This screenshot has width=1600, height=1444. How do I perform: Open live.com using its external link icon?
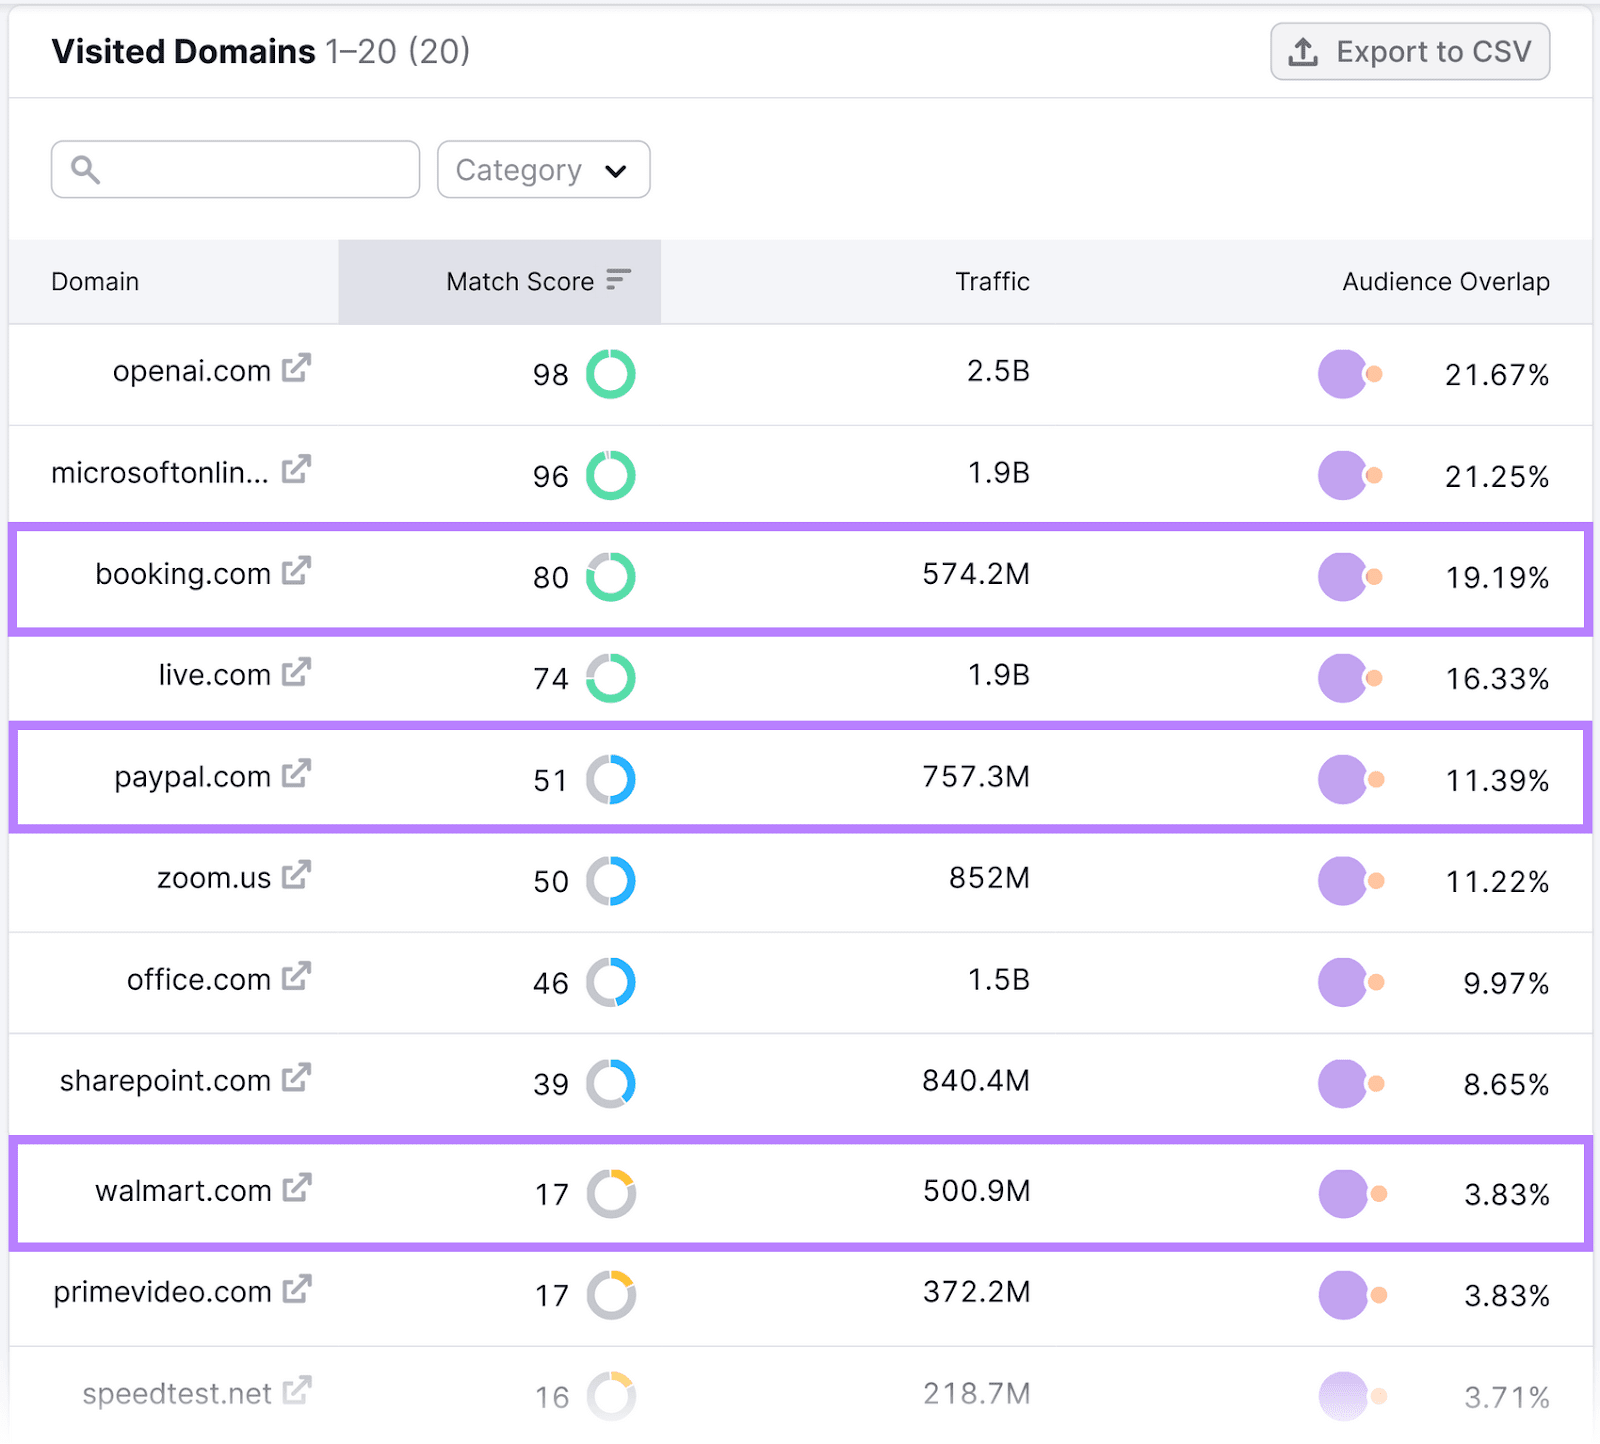[x=295, y=673]
